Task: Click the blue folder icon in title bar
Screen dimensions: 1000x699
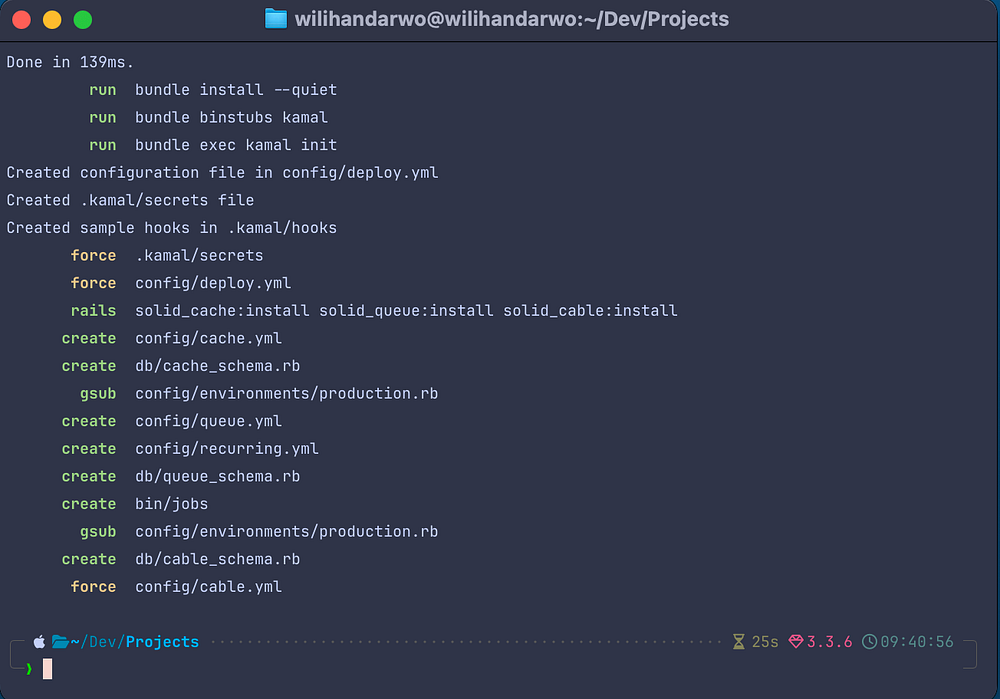Action: pos(276,19)
